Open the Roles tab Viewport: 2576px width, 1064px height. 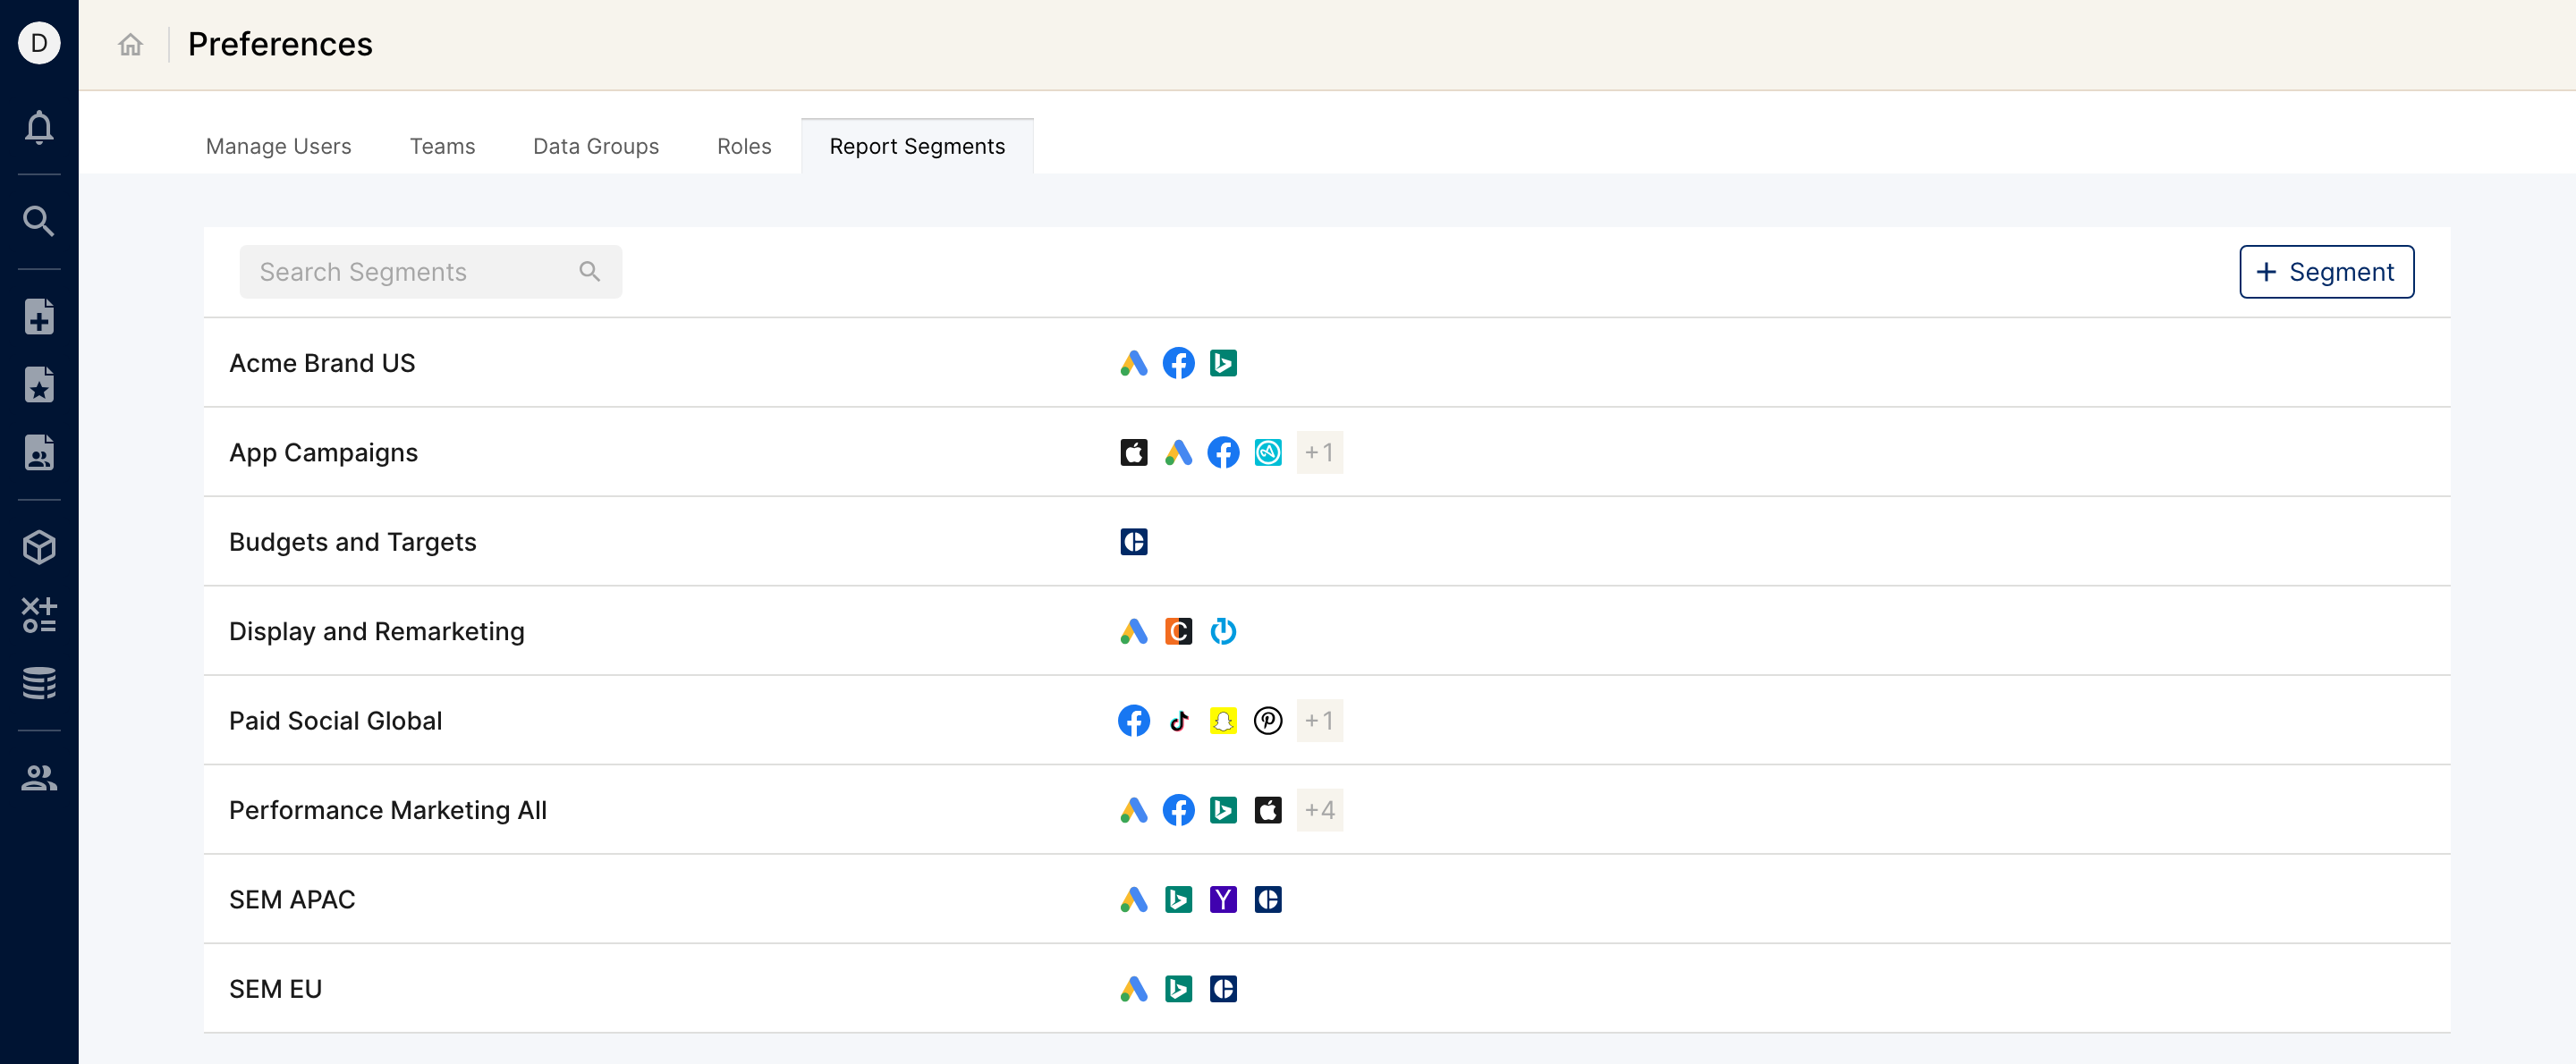tap(744, 146)
